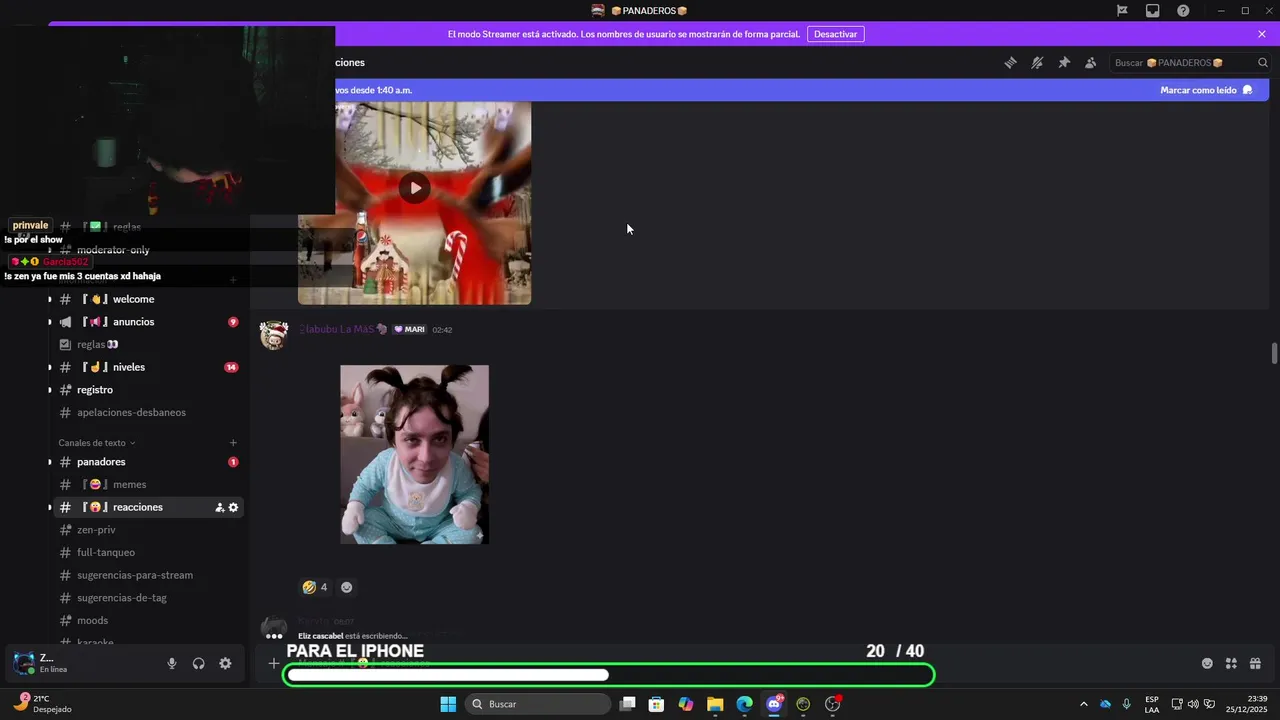
Task: Open the reglas channel with eyes emoji
Action: (x=98, y=344)
